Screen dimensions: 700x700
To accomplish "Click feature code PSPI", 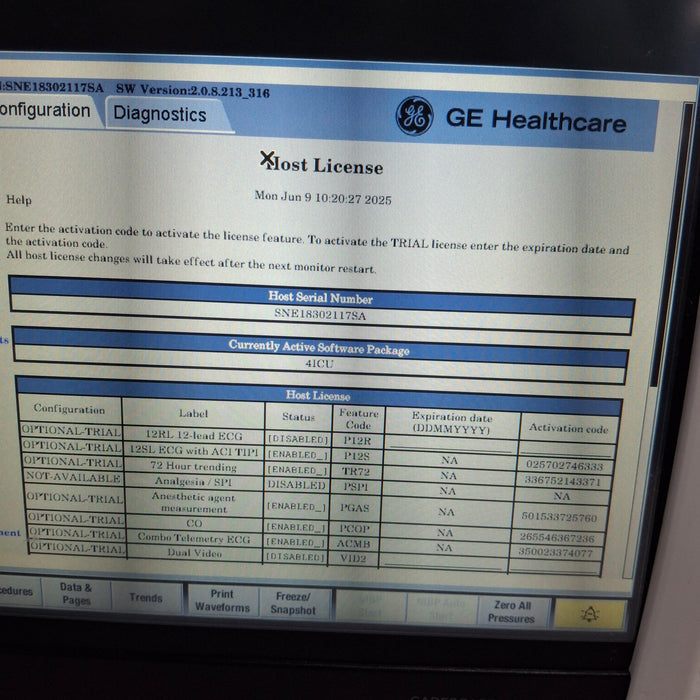I will [x=356, y=487].
